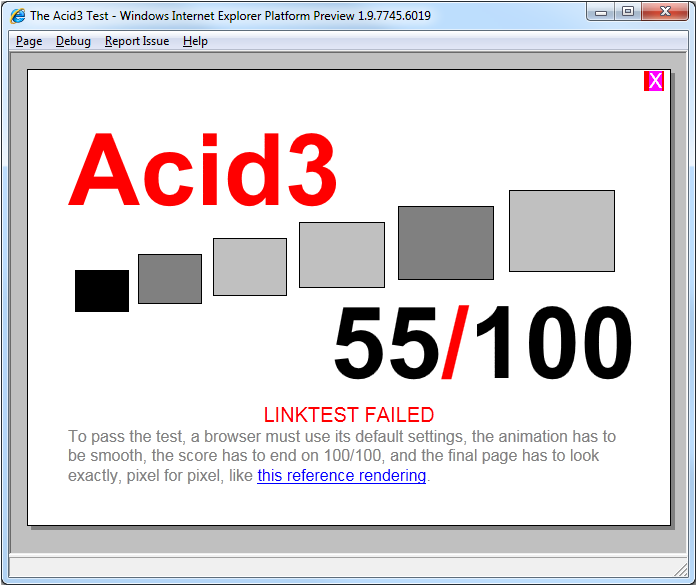
Task: Click the window resize grip in the status bar
Action: (x=681, y=570)
